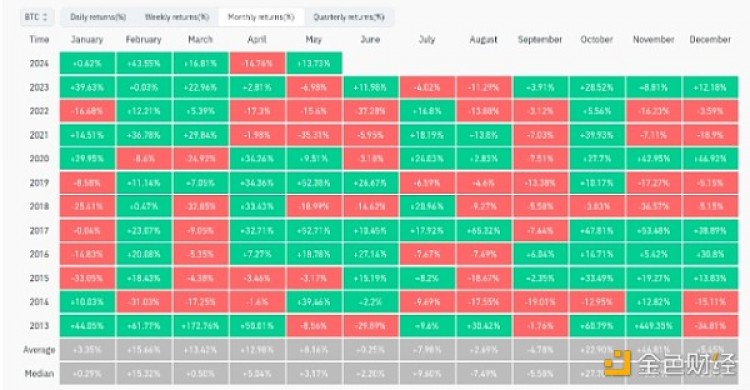750x390 pixels.
Task: Select the Monthly returns(%) tab
Action: 261,17
